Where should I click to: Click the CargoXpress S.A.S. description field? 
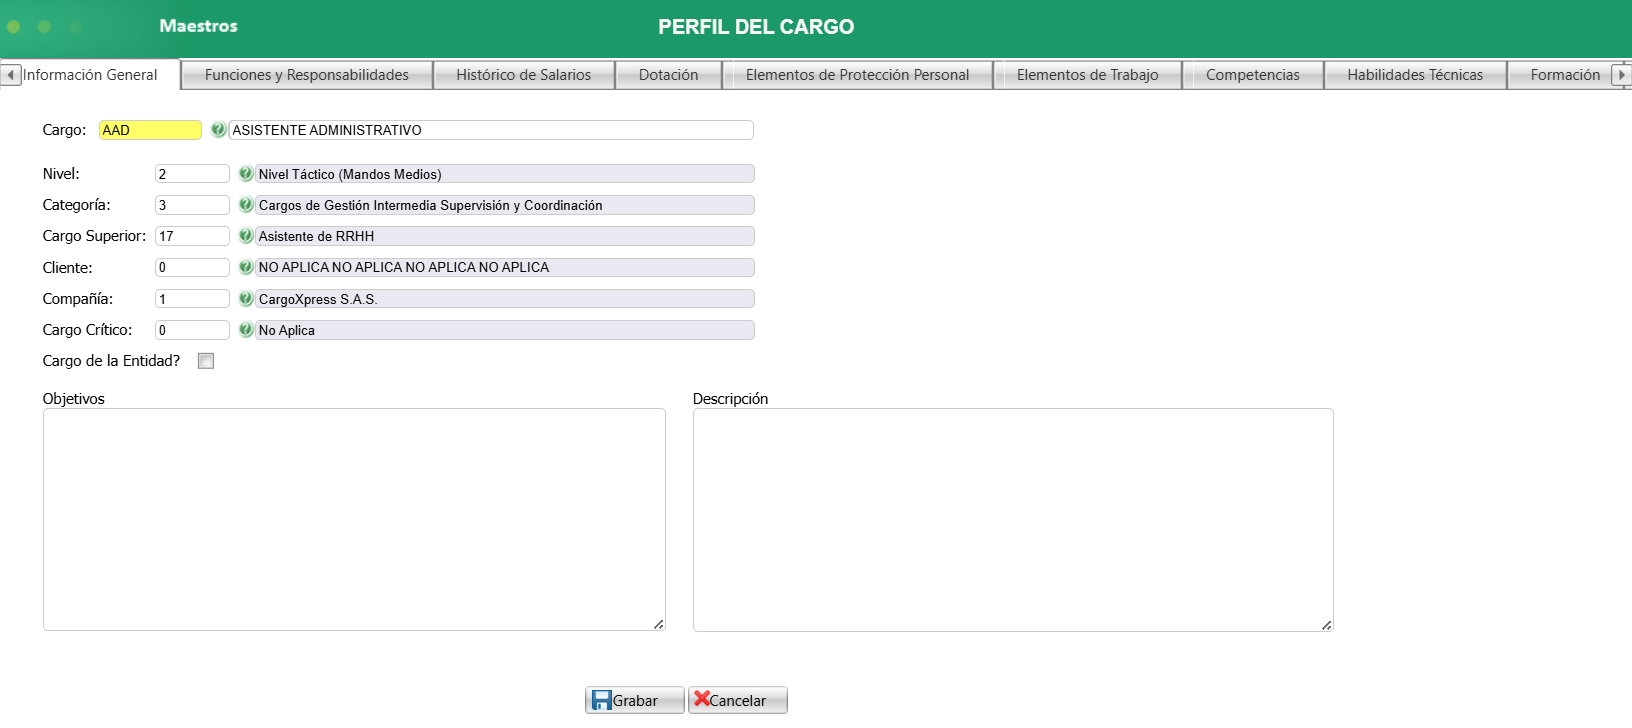tap(505, 299)
